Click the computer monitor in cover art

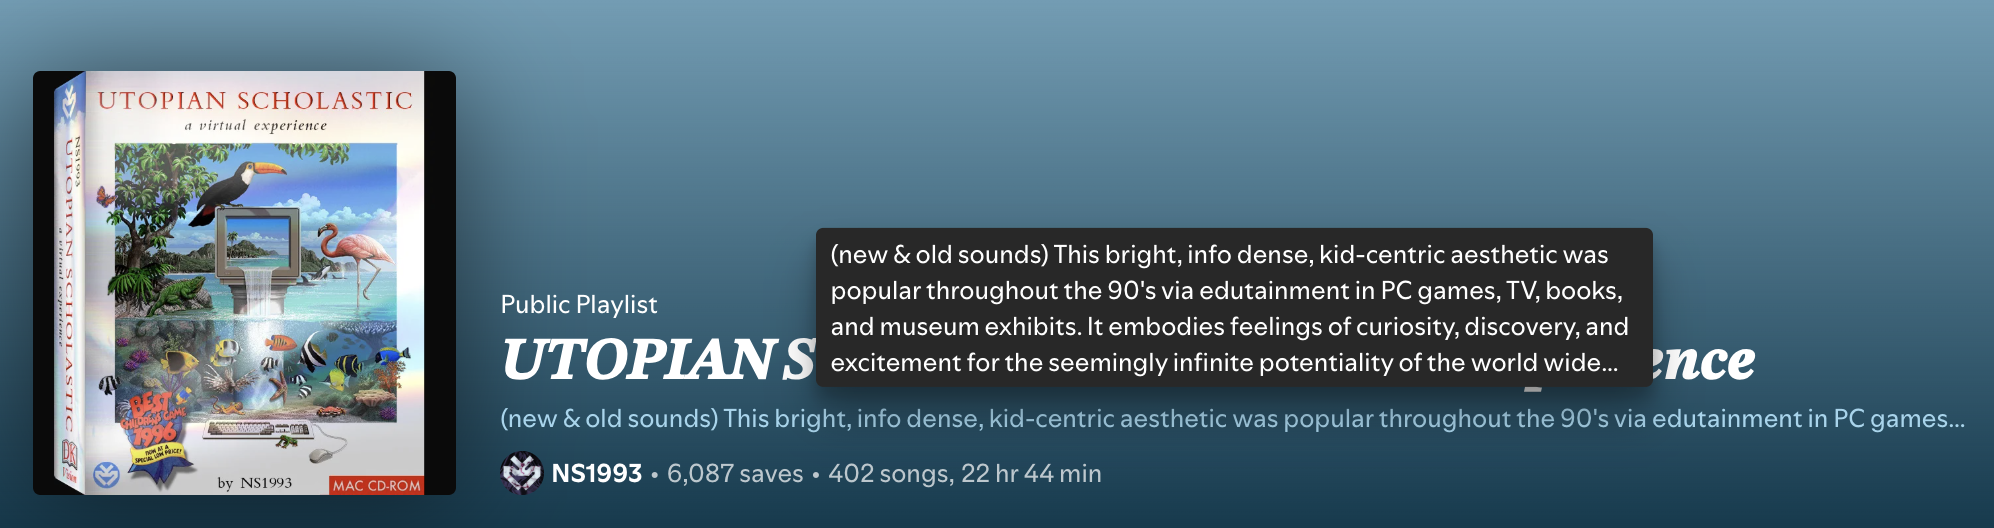[259, 234]
